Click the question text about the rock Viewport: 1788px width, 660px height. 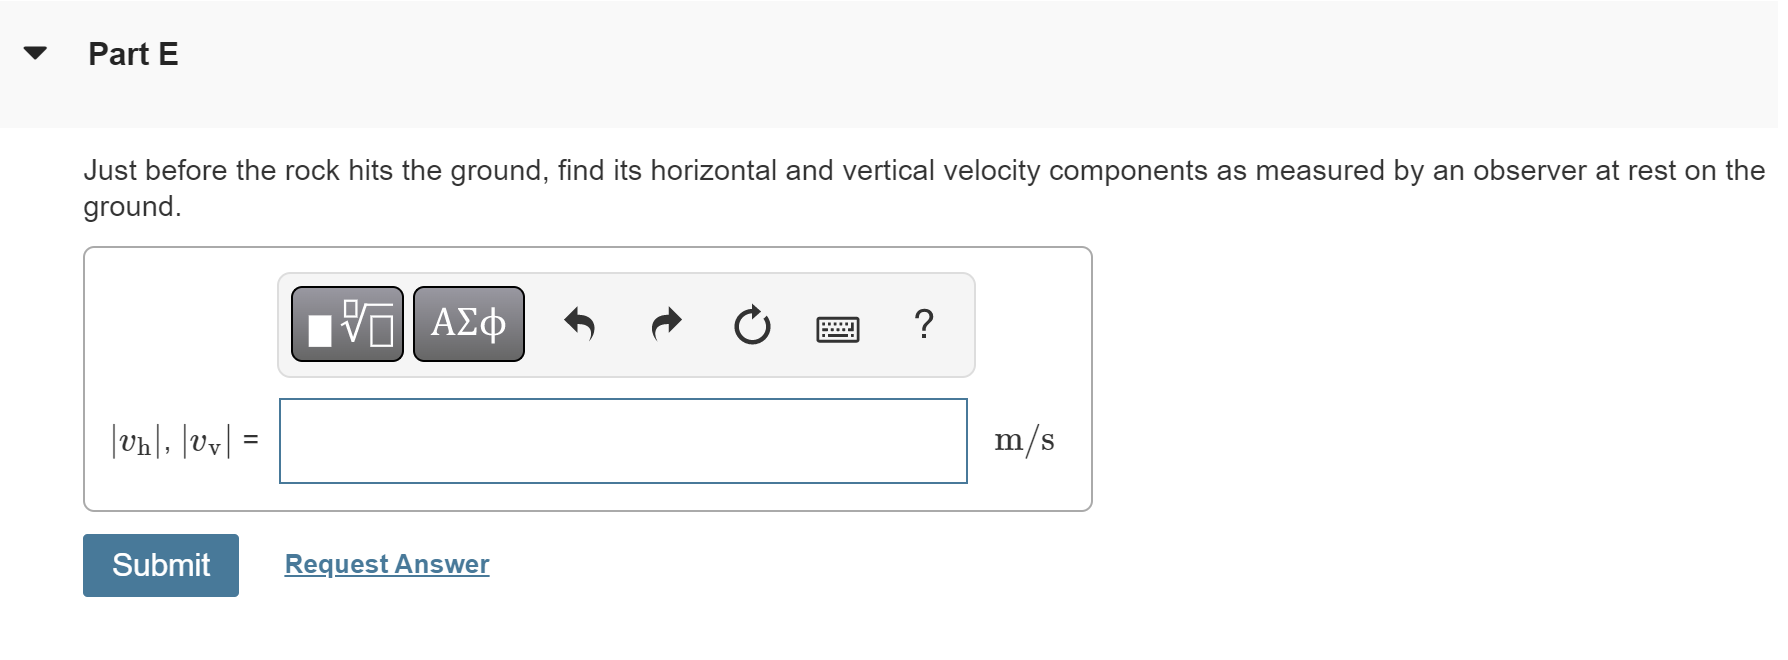[924, 188]
